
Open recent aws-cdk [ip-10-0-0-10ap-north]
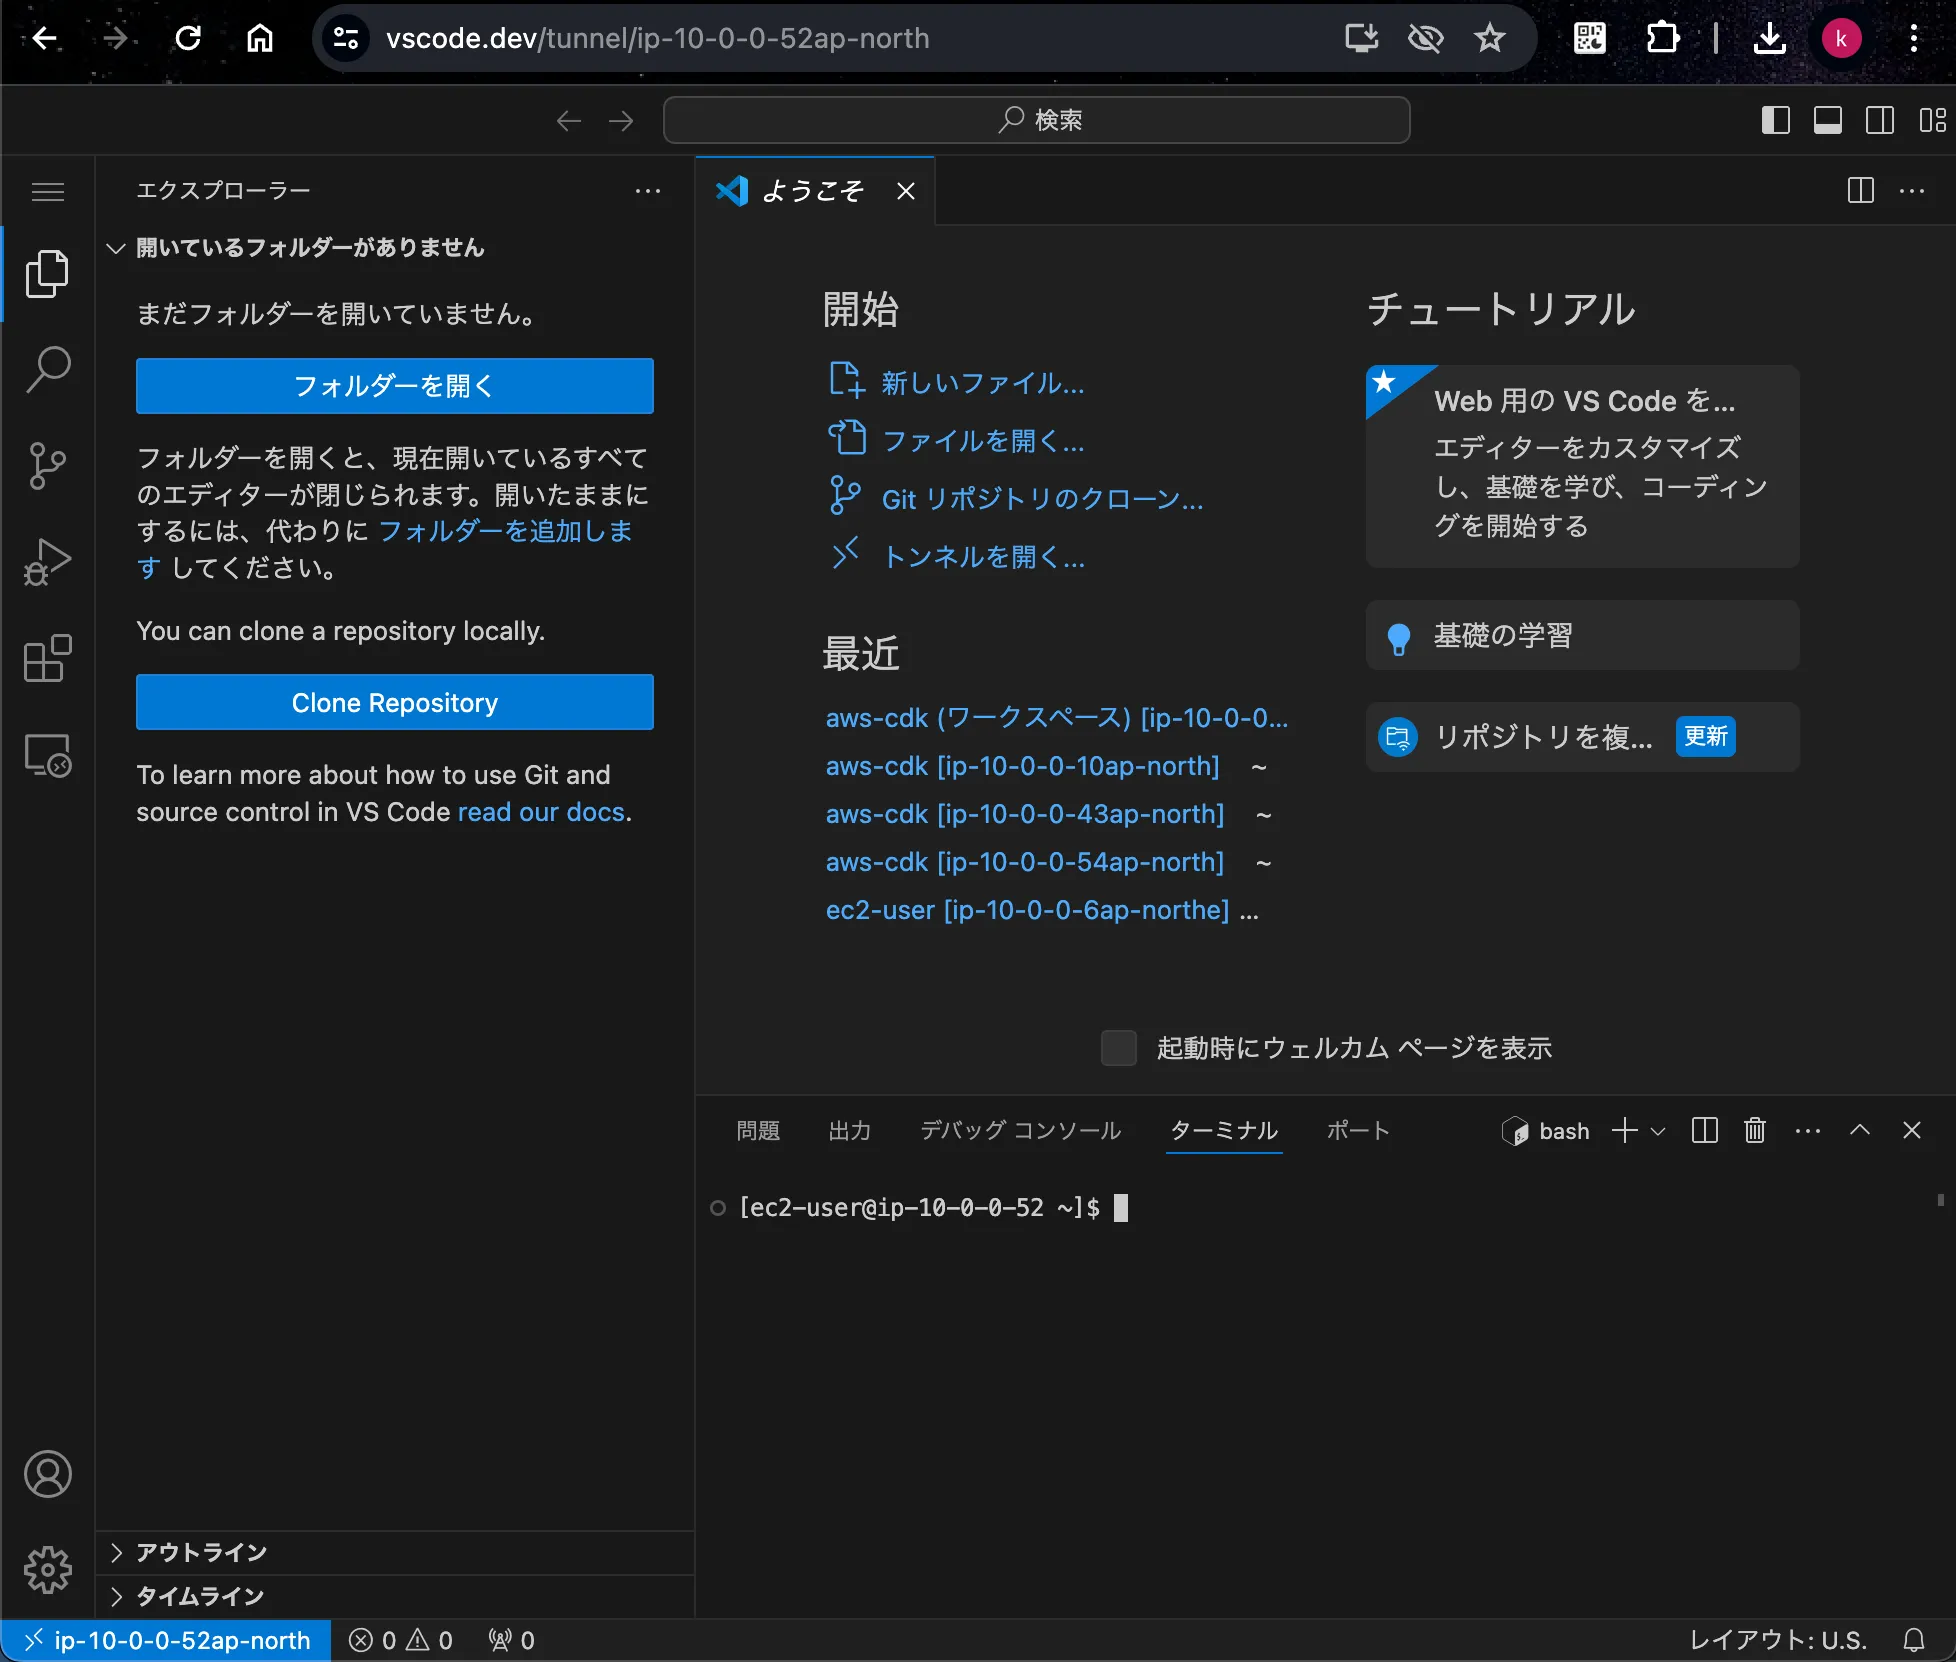point(1023,766)
